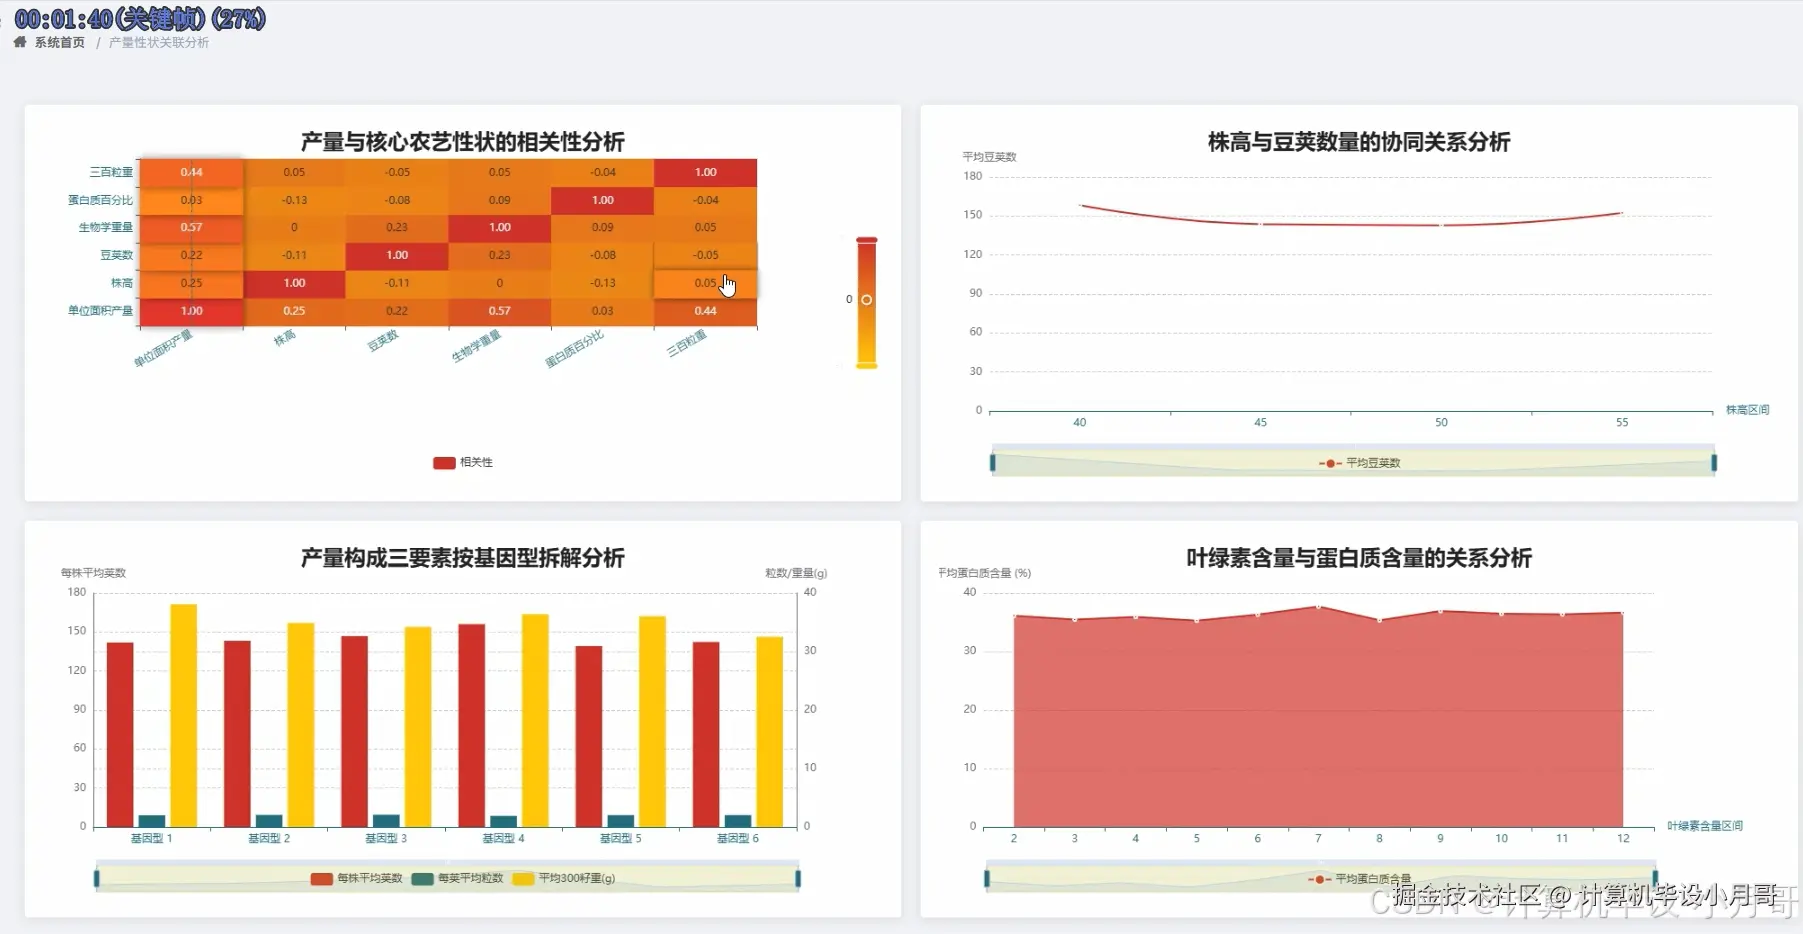The height and width of the screenshot is (934, 1803).
Task: Click the line point at 株高区间 55
Action: point(1622,213)
